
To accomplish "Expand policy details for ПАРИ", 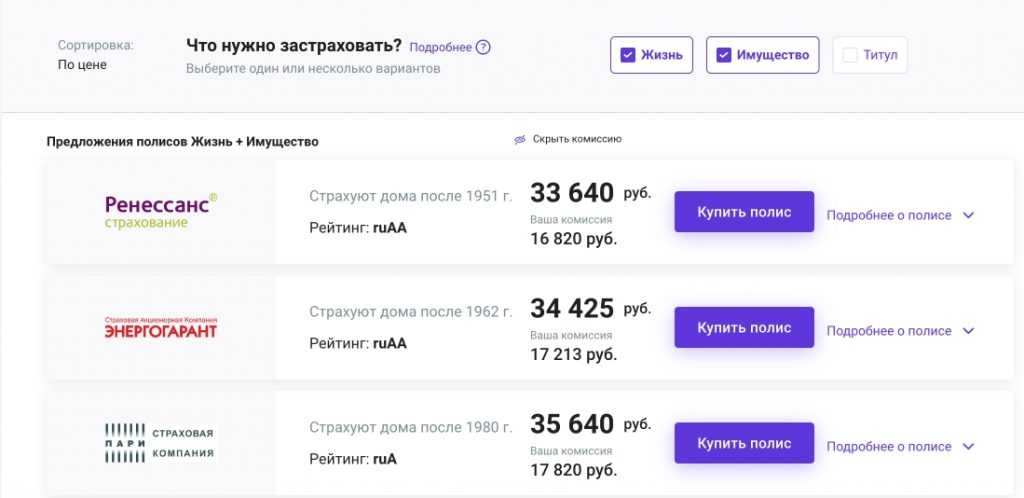I will point(888,446).
